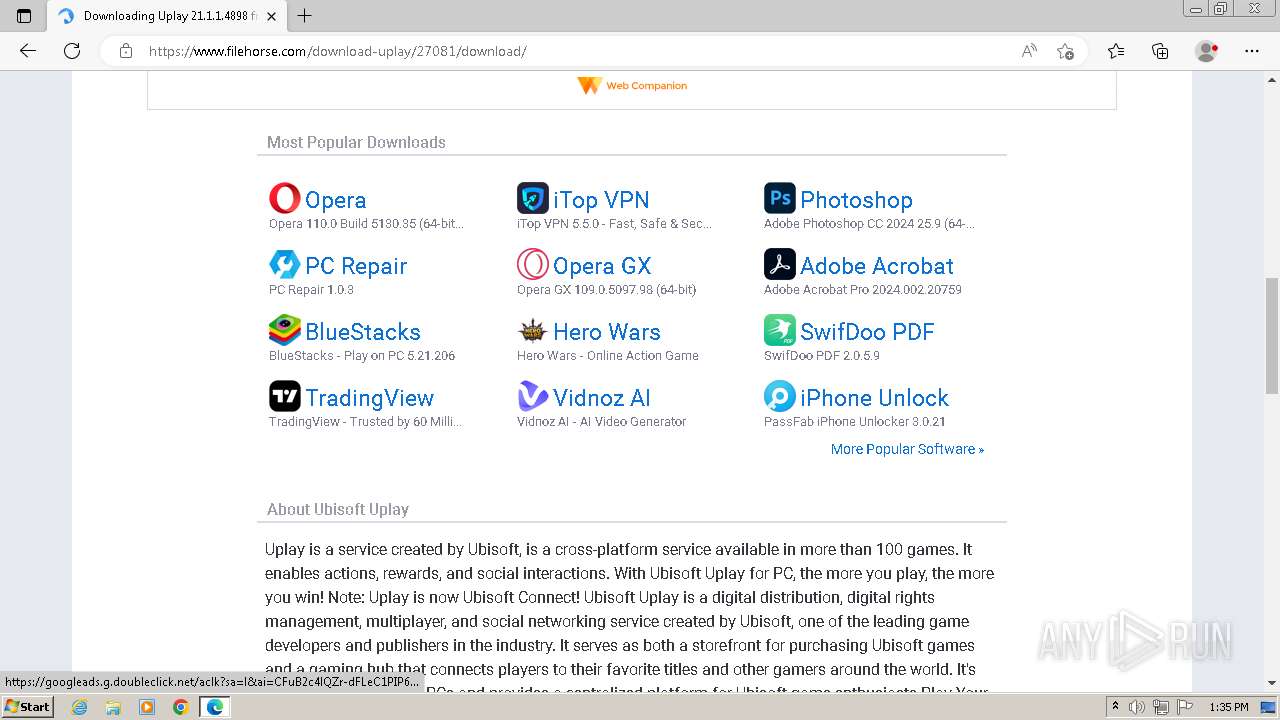Click the address bar URL

click(x=338, y=51)
